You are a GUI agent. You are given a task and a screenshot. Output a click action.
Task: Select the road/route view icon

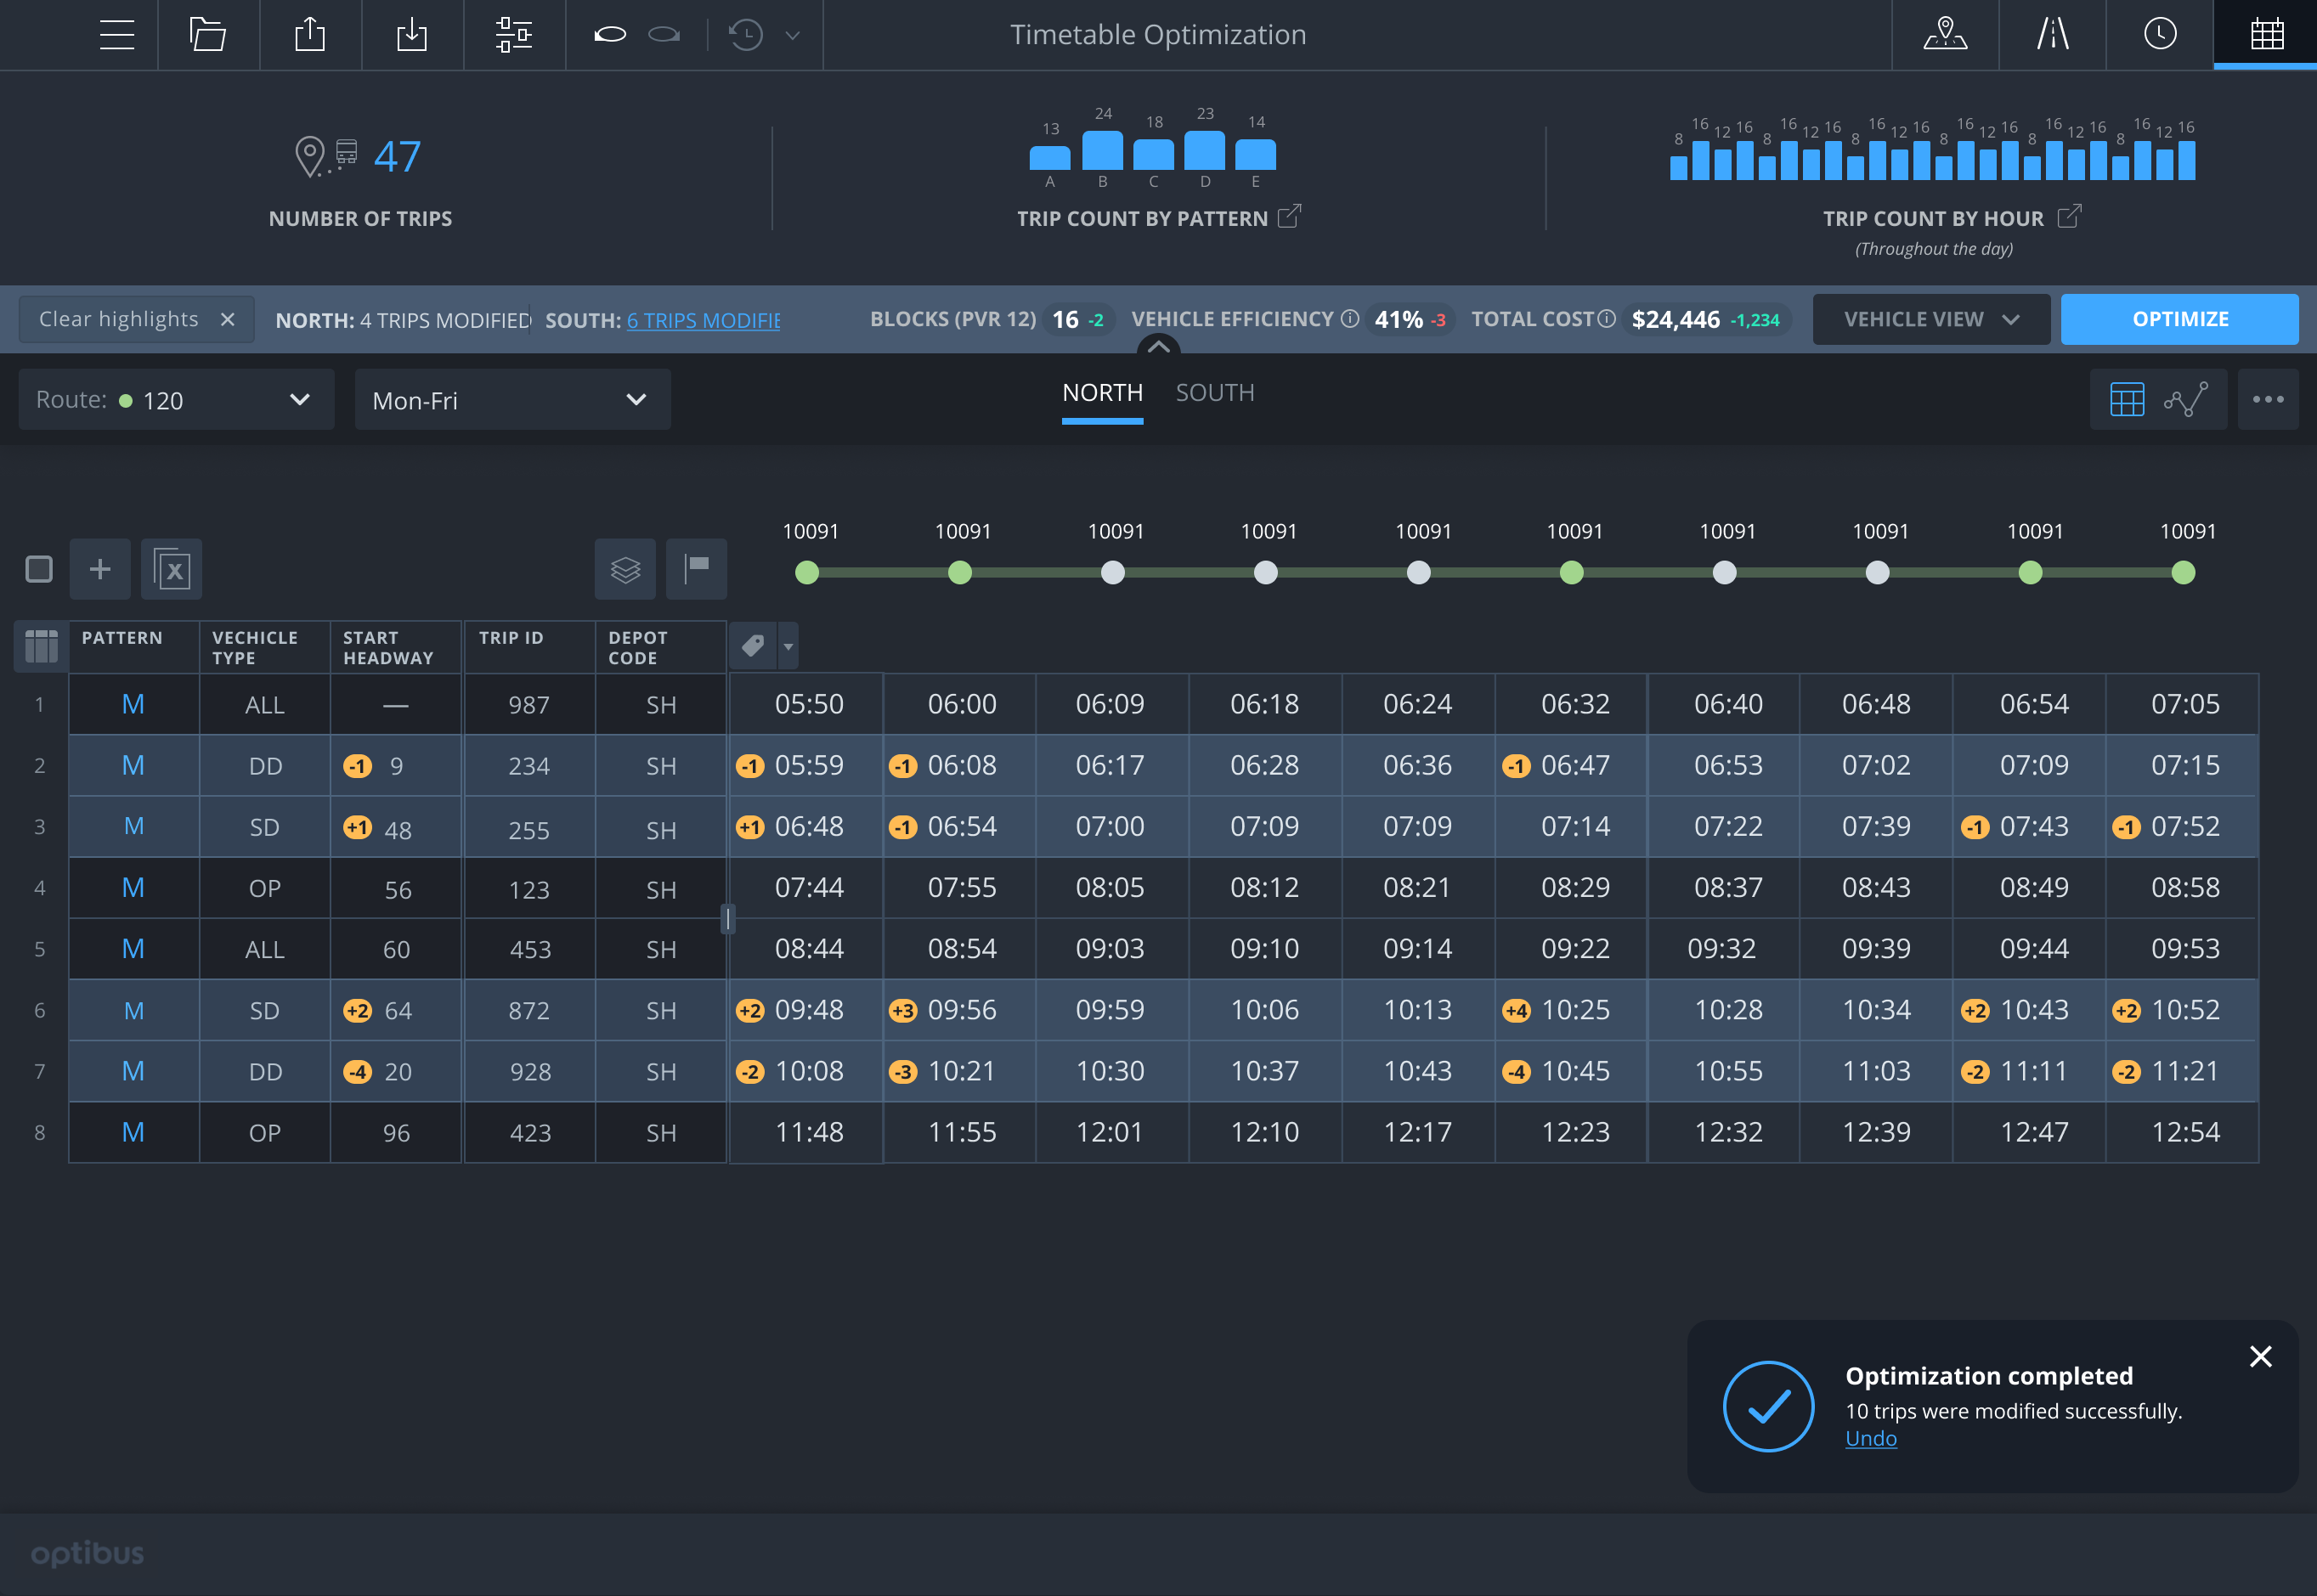(x=2051, y=35)
